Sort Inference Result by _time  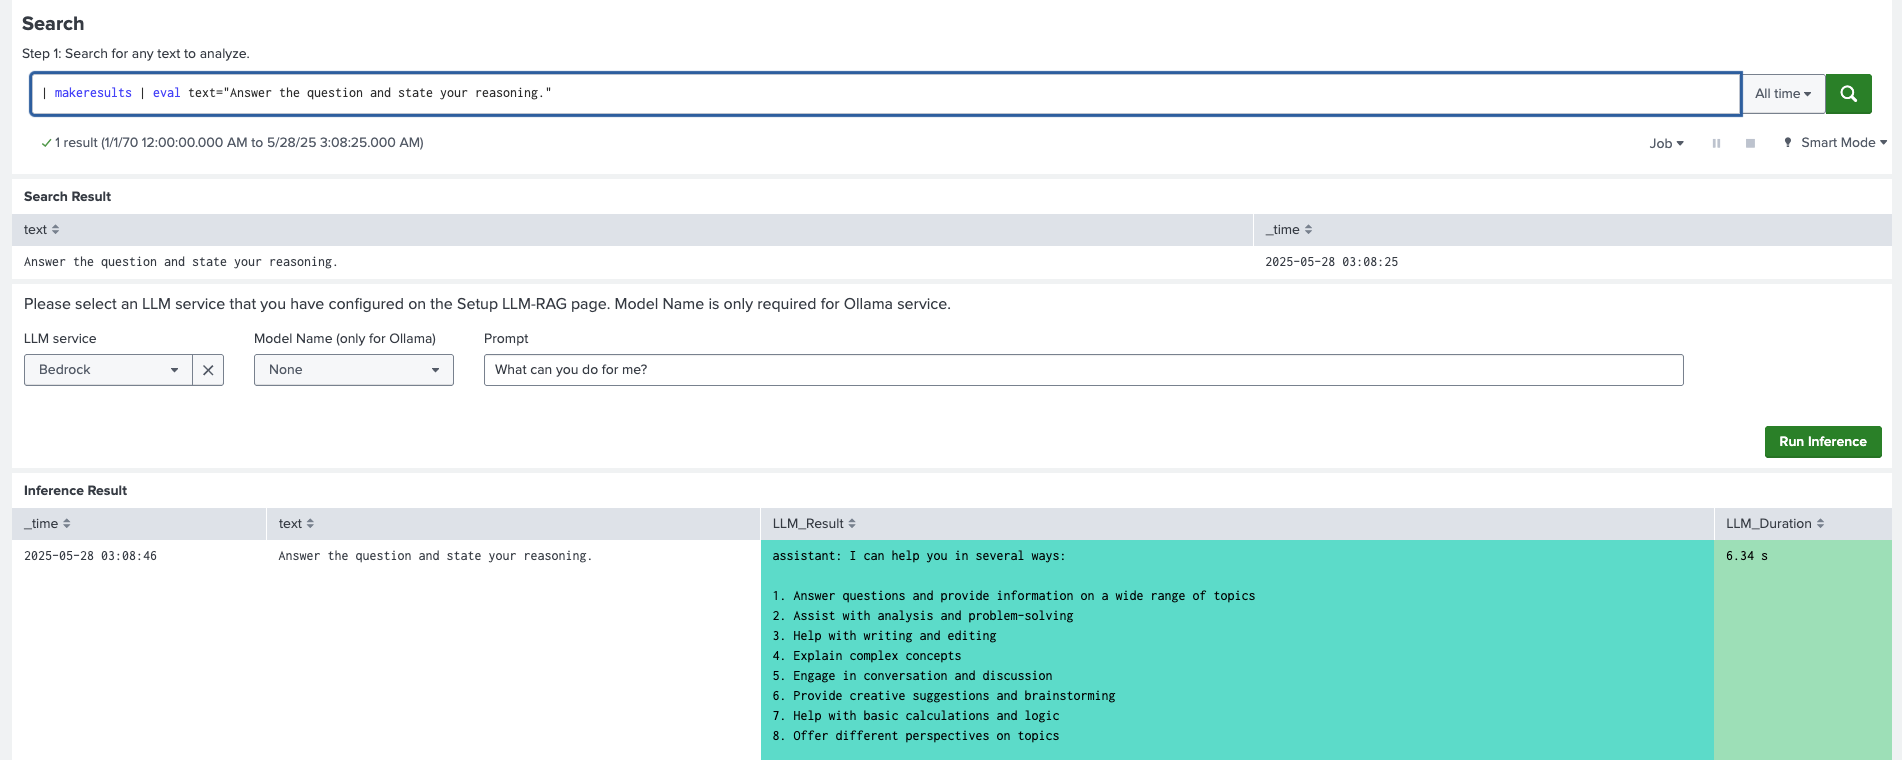(47, 524)
